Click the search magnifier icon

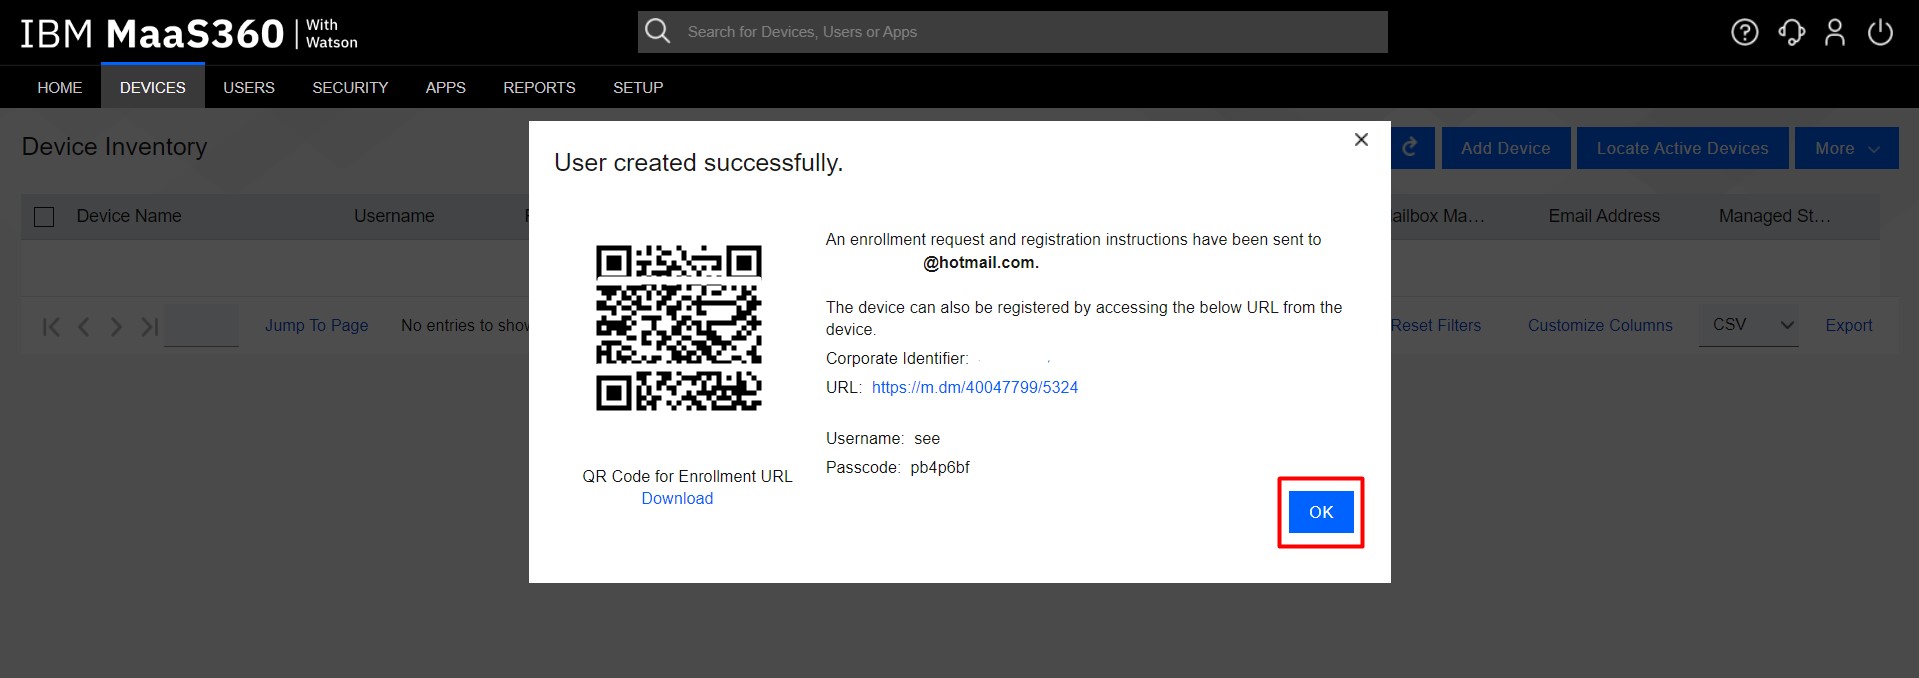[657, 31]
